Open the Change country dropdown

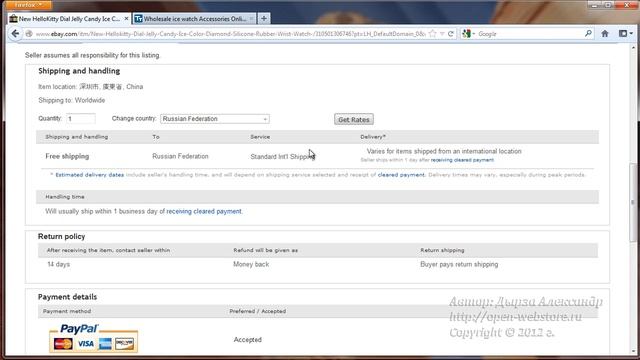(x=215, y=119)
